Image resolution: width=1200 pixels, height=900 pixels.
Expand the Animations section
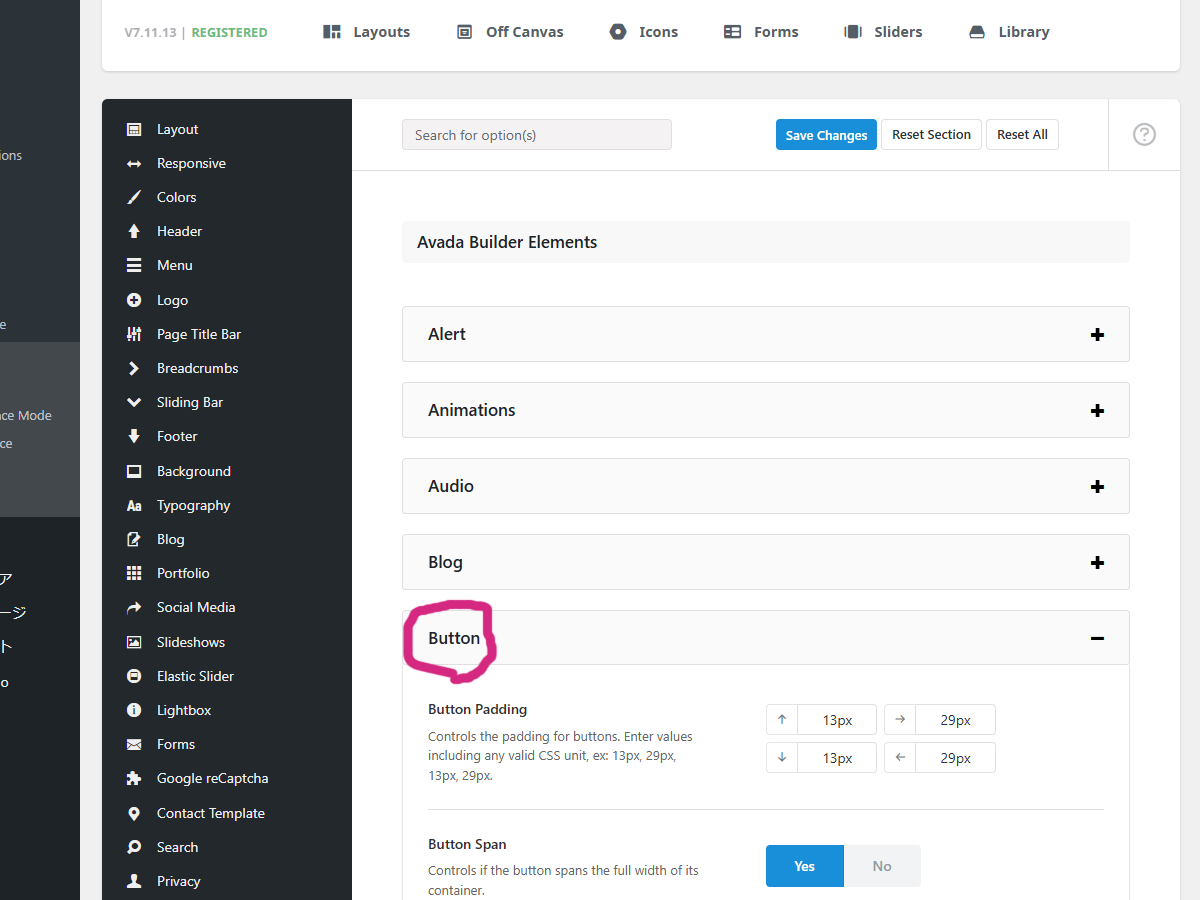pyautogui.click(x=766, y=410)
